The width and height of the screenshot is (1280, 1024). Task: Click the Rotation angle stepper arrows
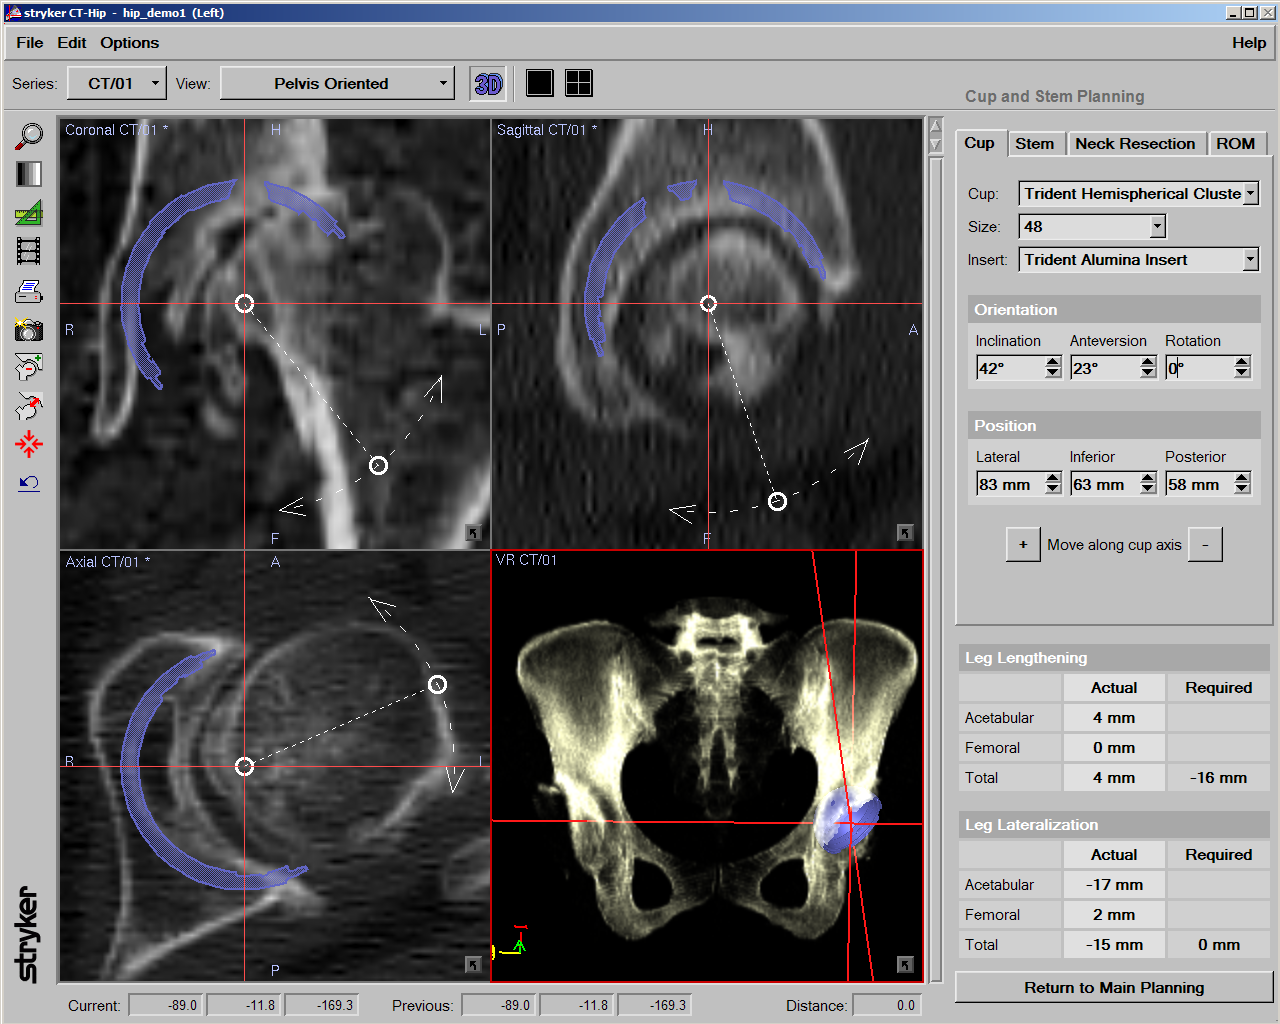tap(1242, 368)
